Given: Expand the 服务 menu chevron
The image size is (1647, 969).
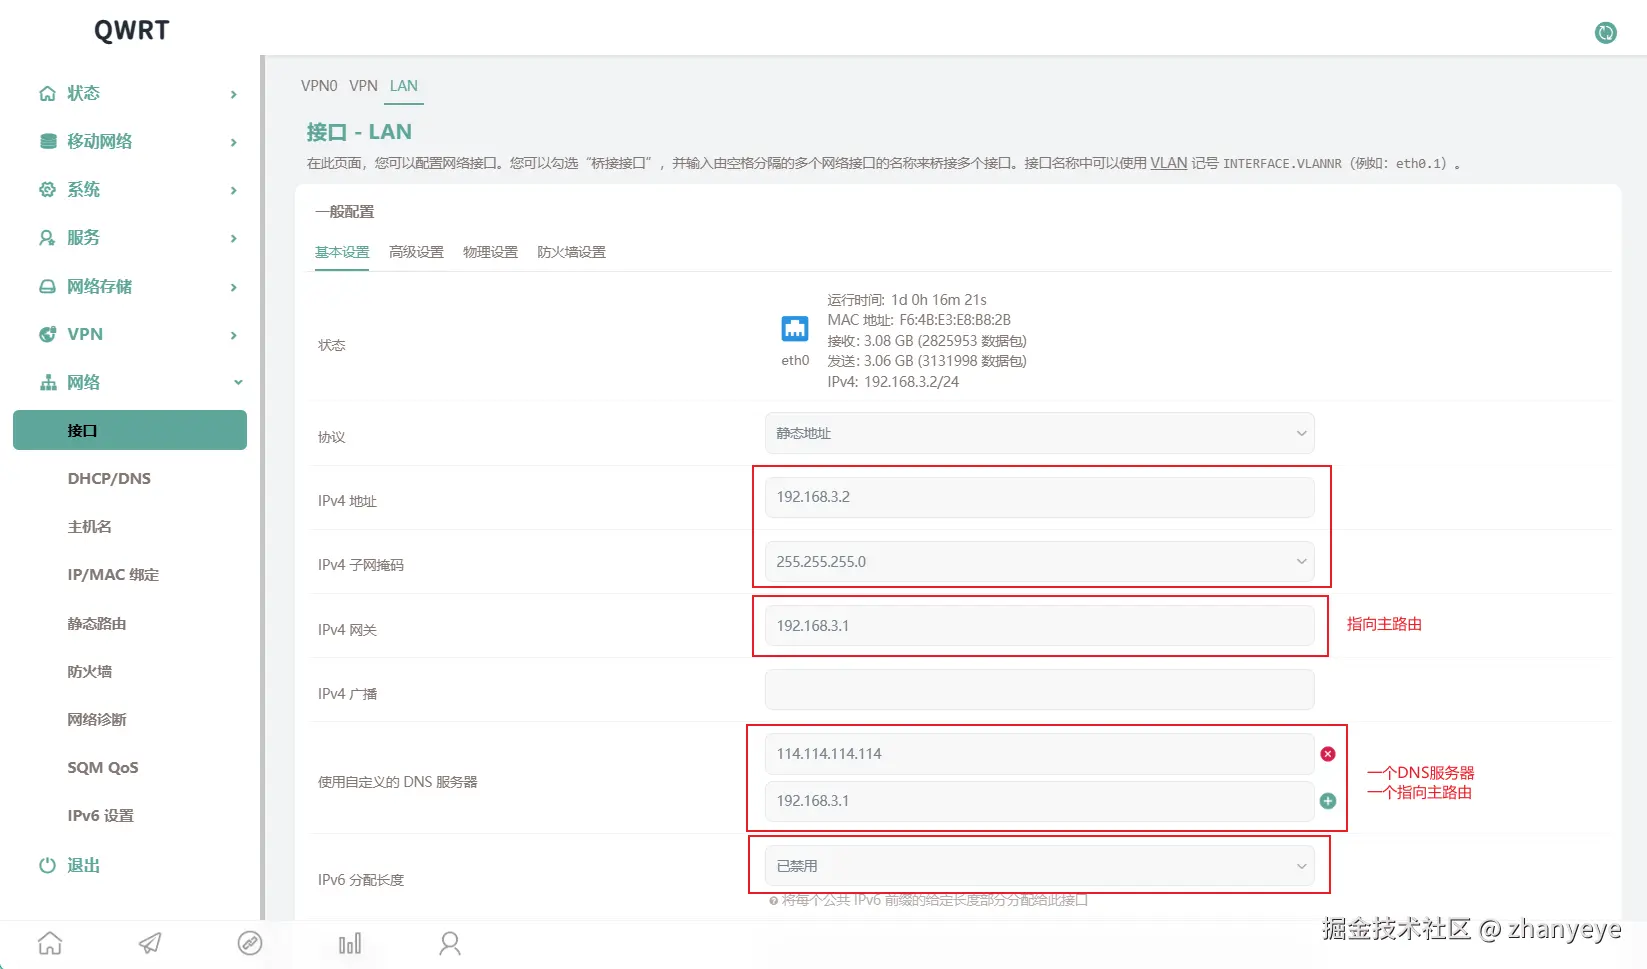Looking at the screenshot, I should 234,238.
